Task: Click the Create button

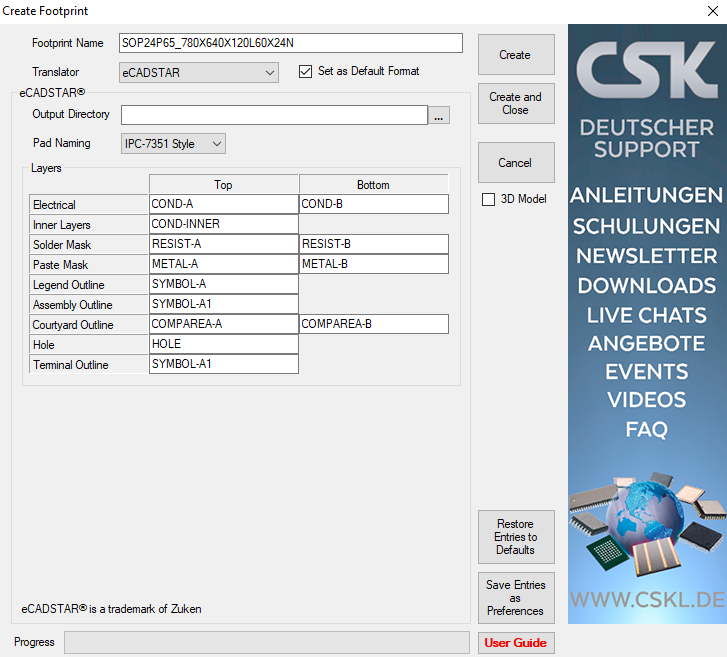Action: coord(516,55)
